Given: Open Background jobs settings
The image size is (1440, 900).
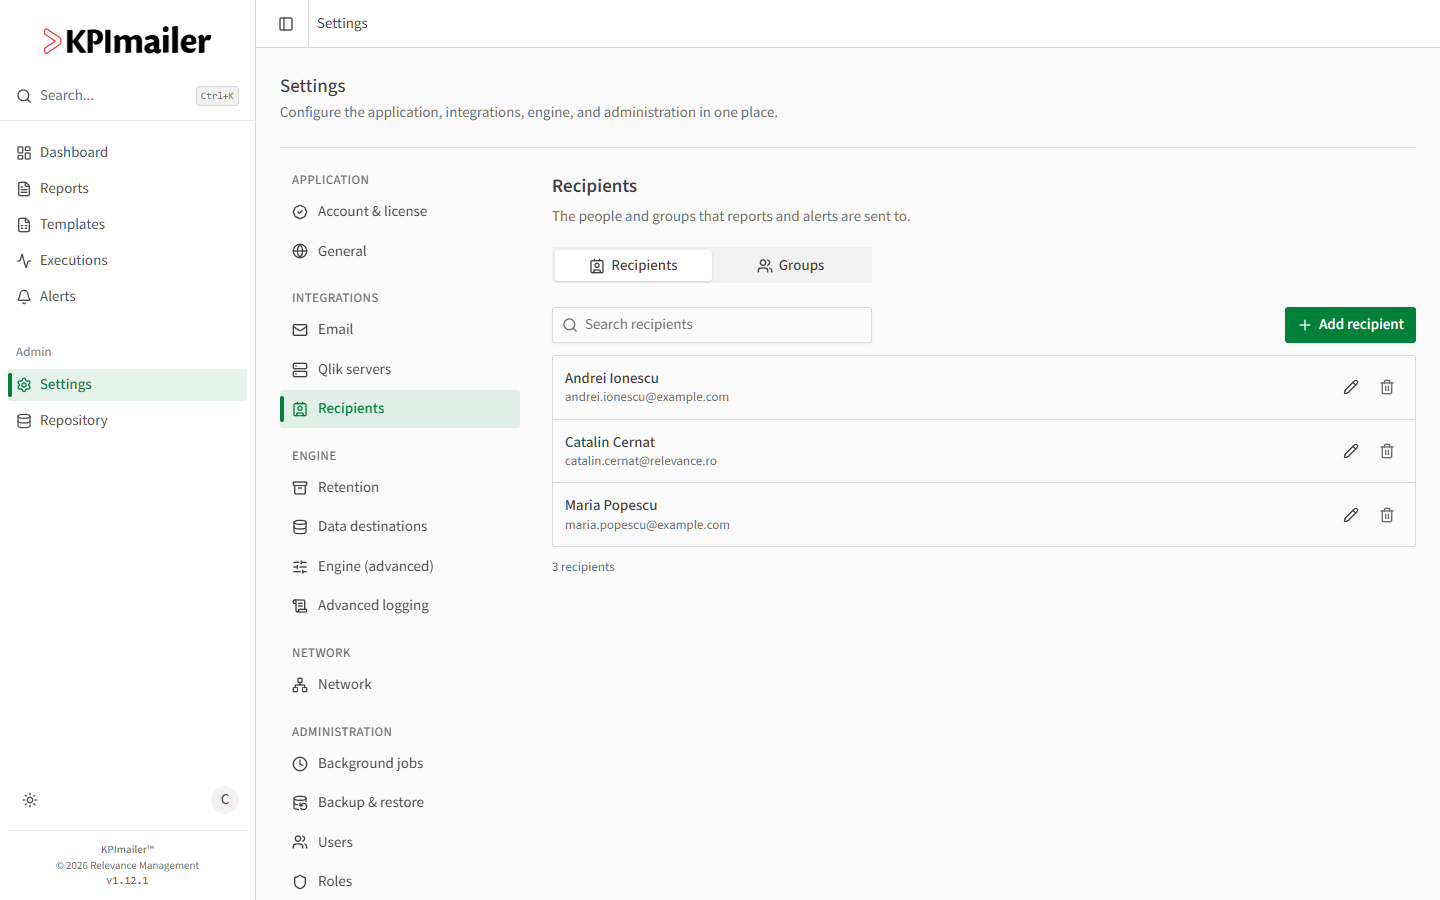Looking at the screenshot, I should [x=400, y=763].
